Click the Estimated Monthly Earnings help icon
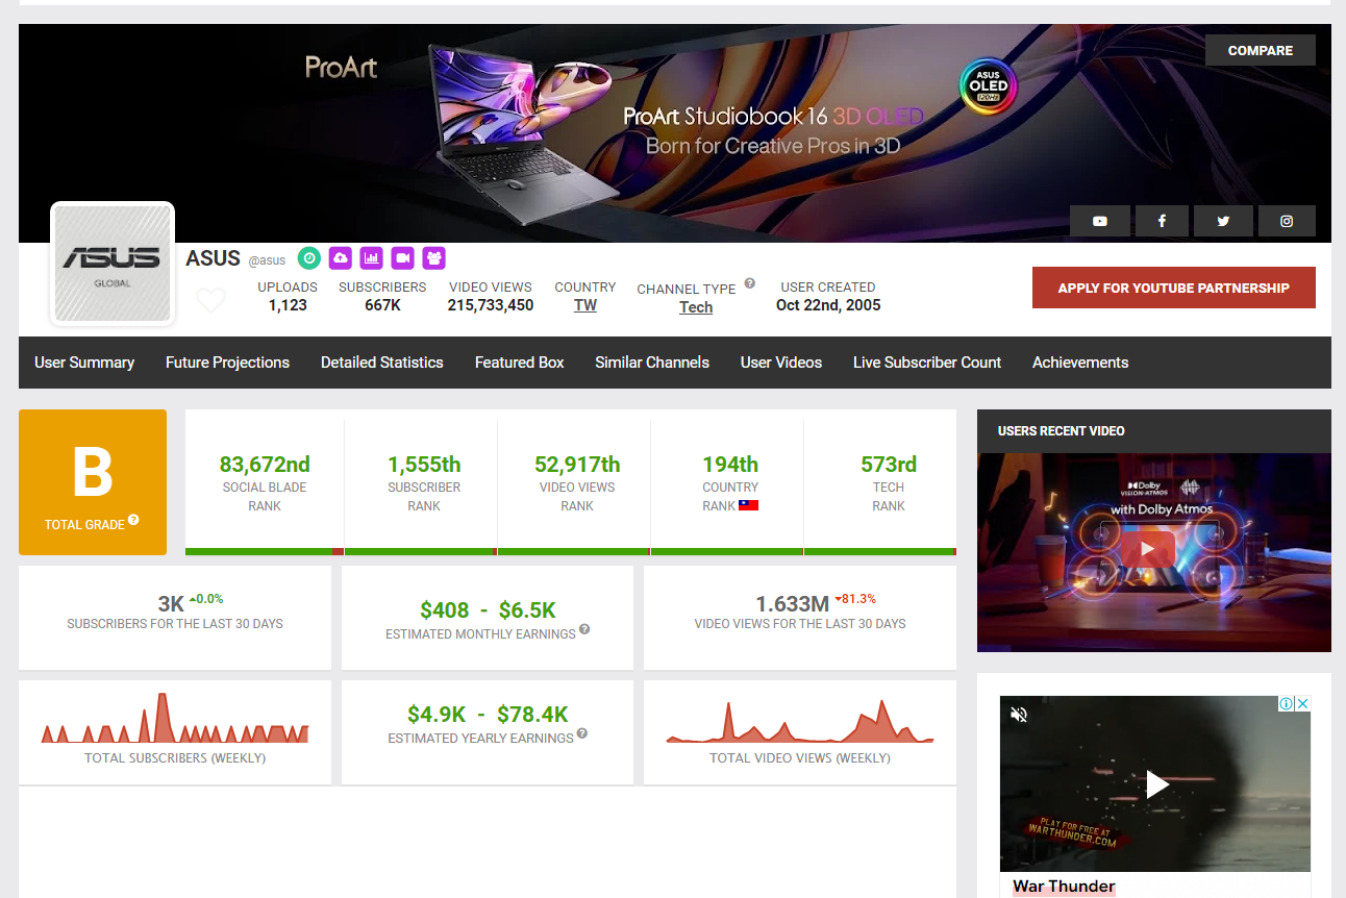The width and height of the screenshot is (1346, 898). click(x=585, y=629)
